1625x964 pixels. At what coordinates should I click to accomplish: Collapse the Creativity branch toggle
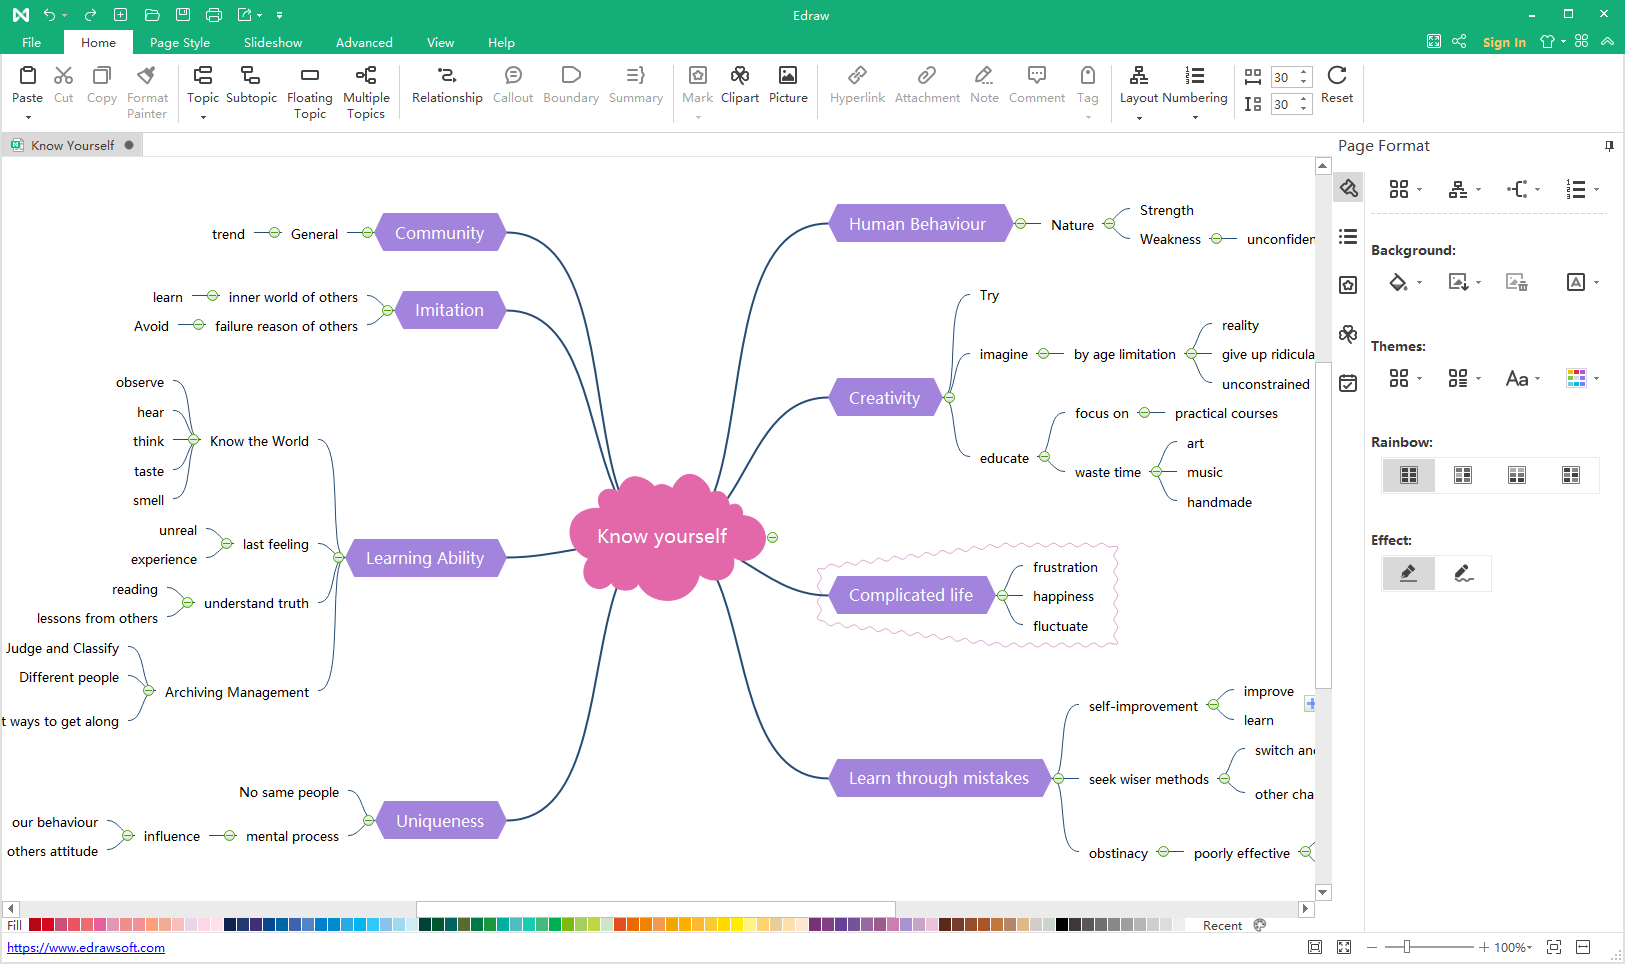(949, 398)
